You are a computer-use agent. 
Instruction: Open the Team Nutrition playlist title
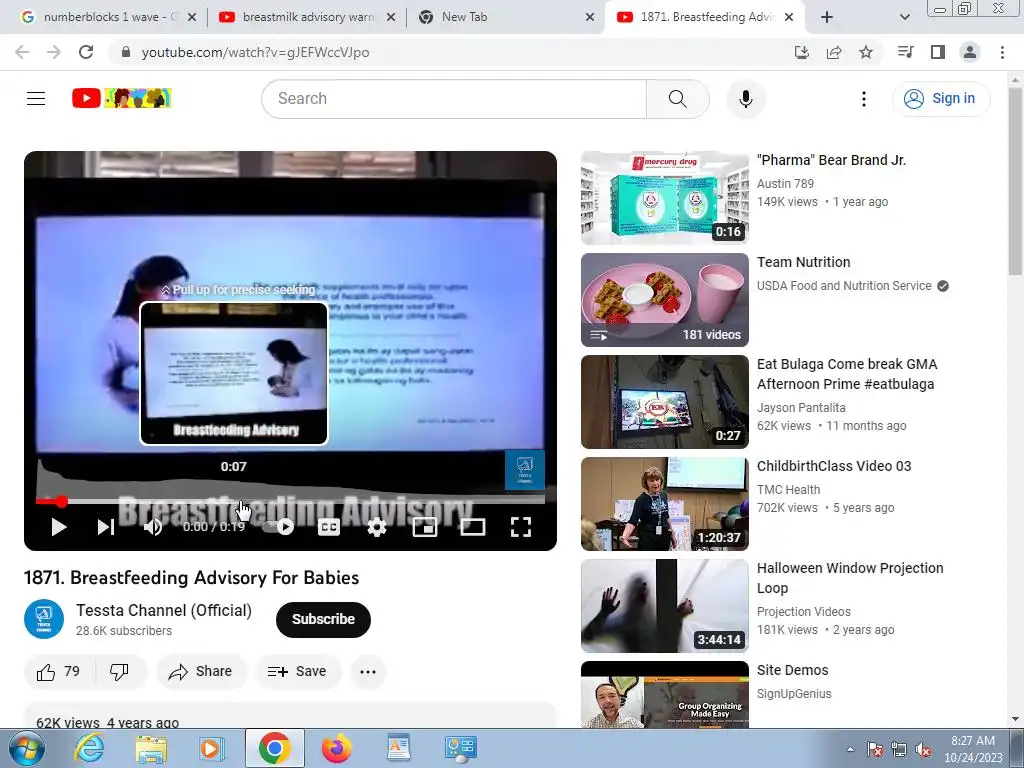(x=803, y=262)
